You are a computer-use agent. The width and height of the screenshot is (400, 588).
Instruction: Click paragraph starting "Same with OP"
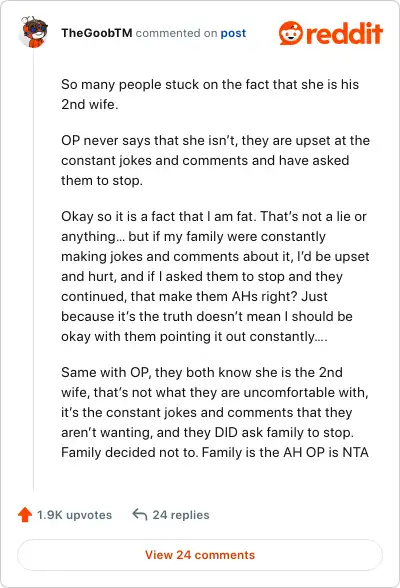coord(215,412)
